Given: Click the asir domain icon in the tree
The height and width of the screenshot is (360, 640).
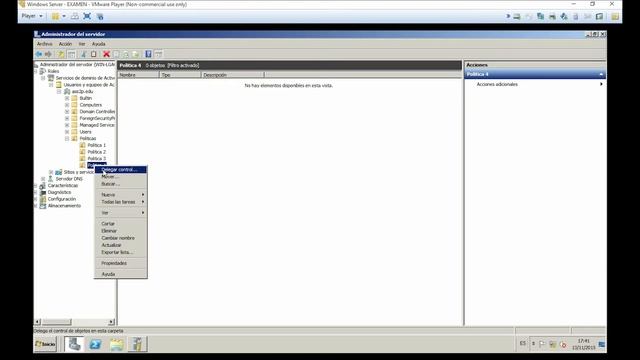Looking at the screenshot, I should tap(67, 91).
